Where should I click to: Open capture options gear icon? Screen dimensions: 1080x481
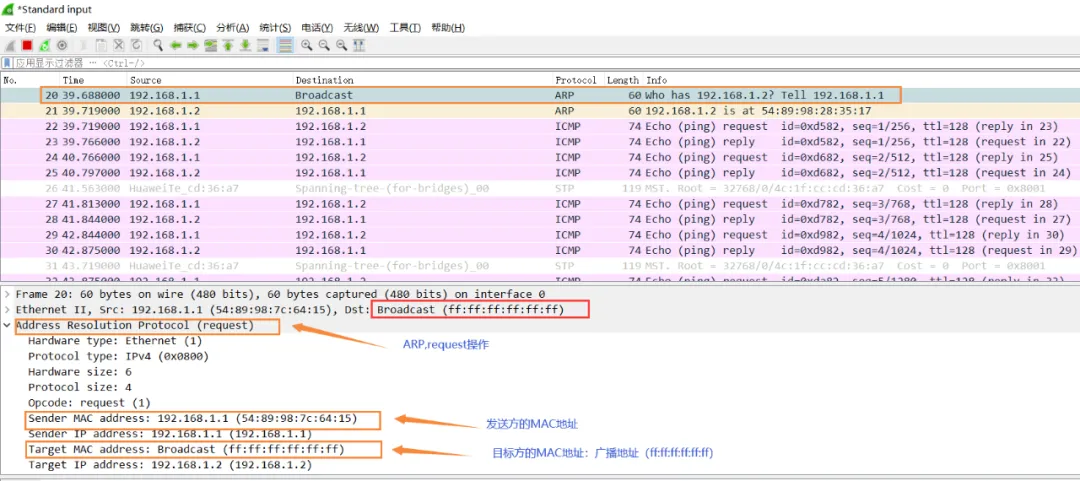click(x=62, y=45)
